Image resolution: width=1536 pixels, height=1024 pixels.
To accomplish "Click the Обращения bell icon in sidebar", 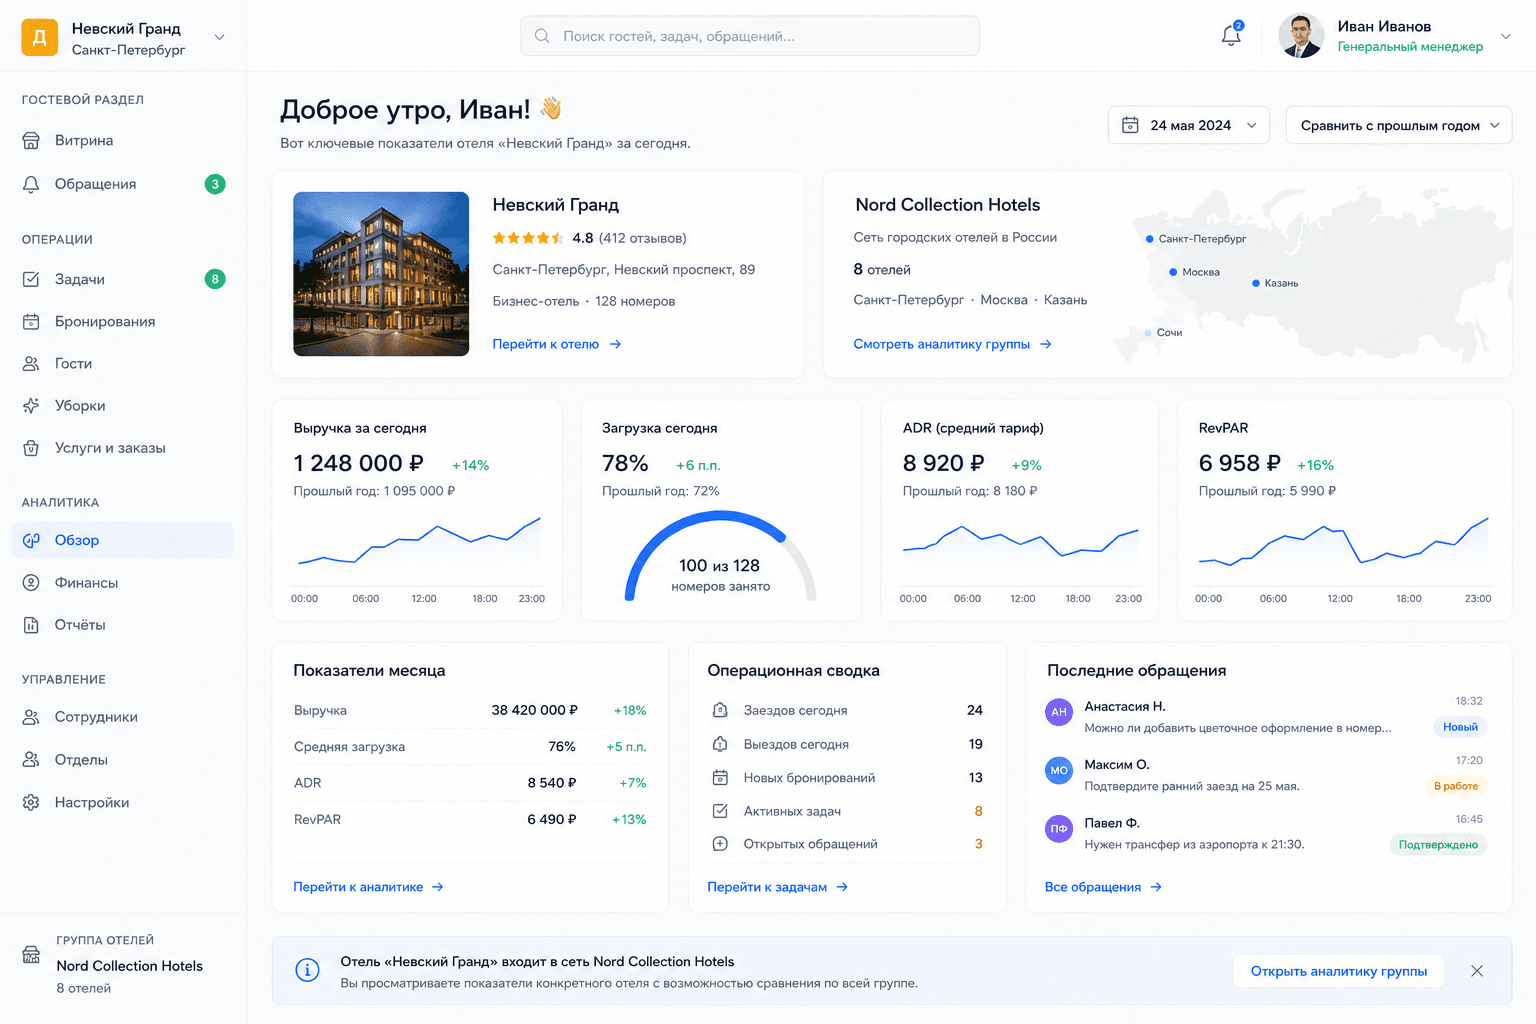I will tap(31, 184).
